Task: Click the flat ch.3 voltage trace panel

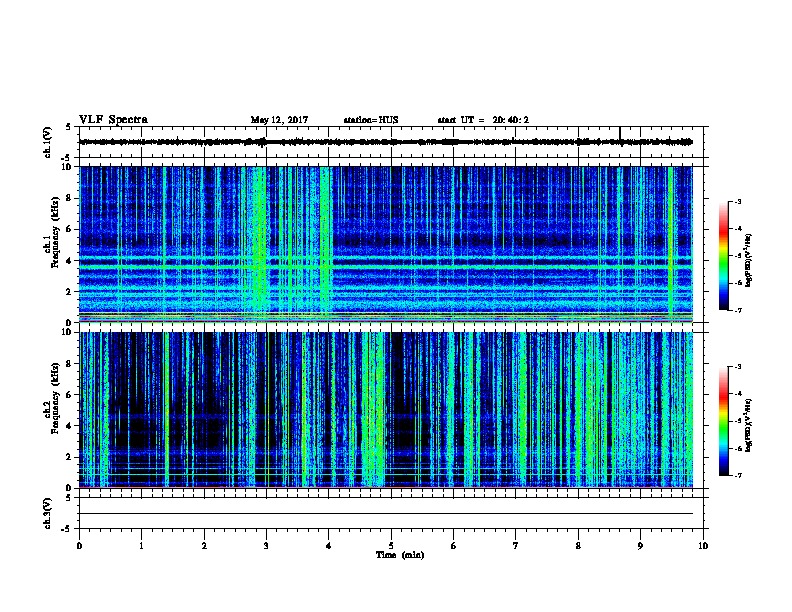Action: (x=391, y=513)
